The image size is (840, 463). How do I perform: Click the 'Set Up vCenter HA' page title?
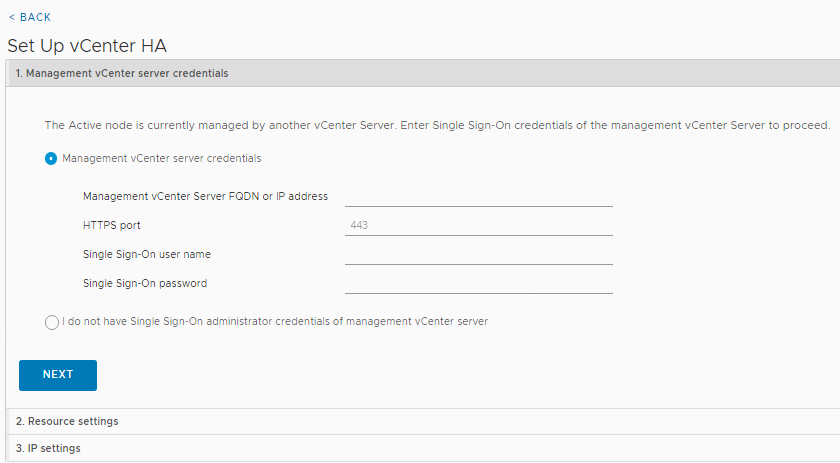pyautogui.click(x=87, y=46)
